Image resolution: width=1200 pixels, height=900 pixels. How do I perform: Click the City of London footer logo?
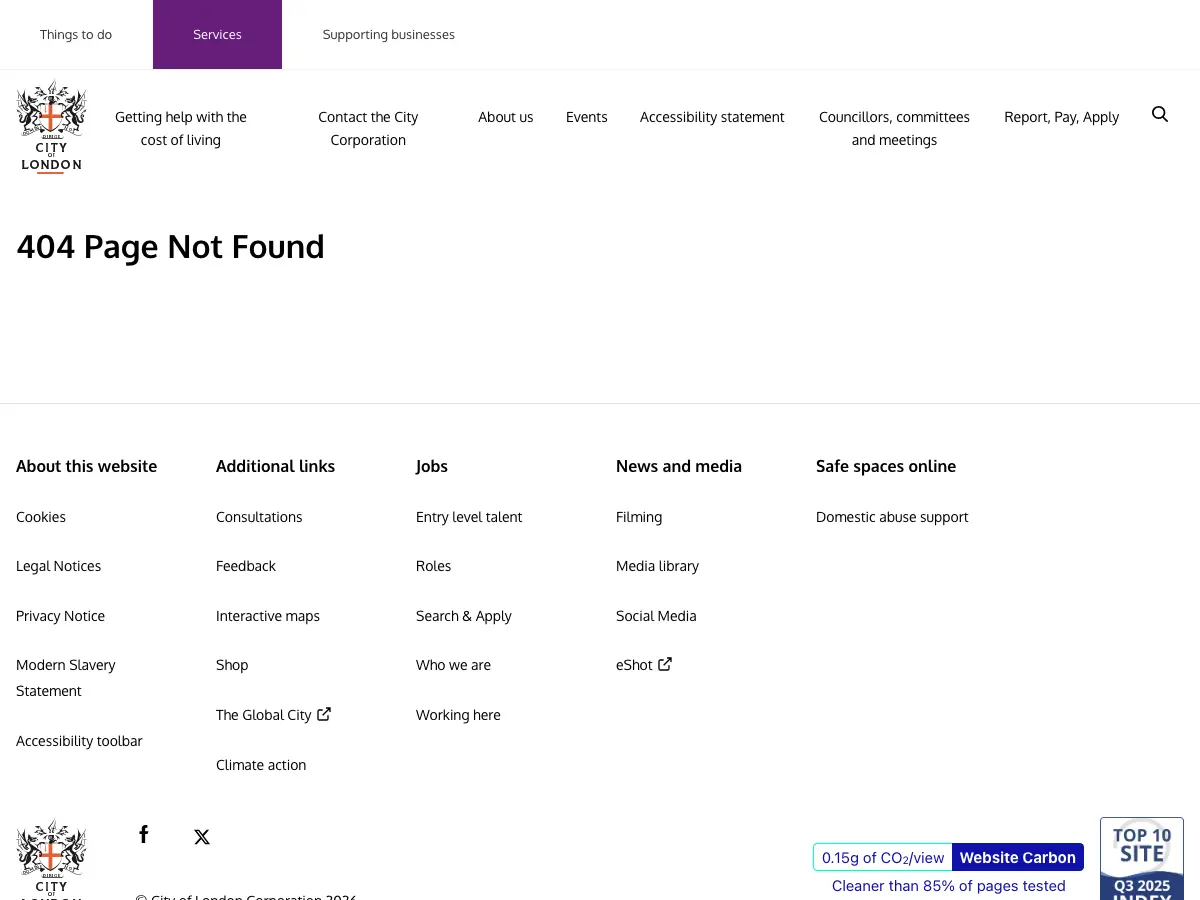coord(51,859)
